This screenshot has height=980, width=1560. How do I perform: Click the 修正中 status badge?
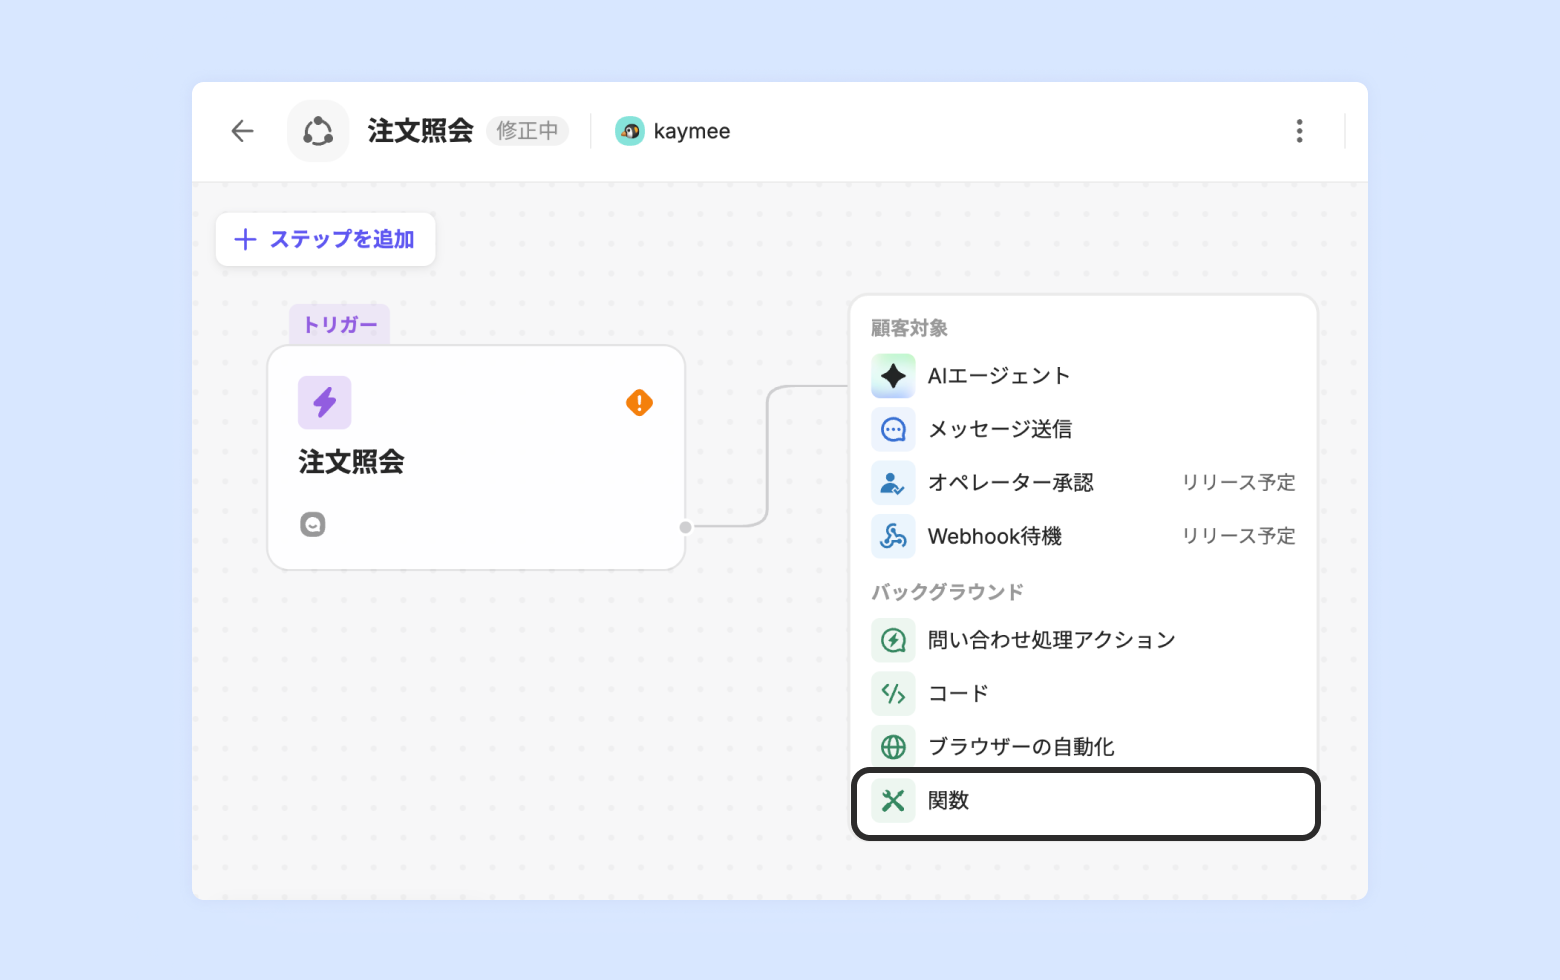527,131
